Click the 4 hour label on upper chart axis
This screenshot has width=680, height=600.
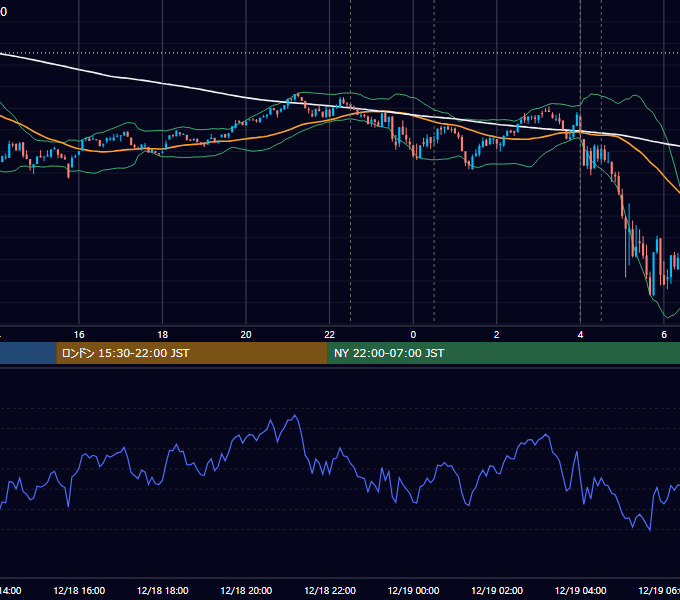(580, 335)
